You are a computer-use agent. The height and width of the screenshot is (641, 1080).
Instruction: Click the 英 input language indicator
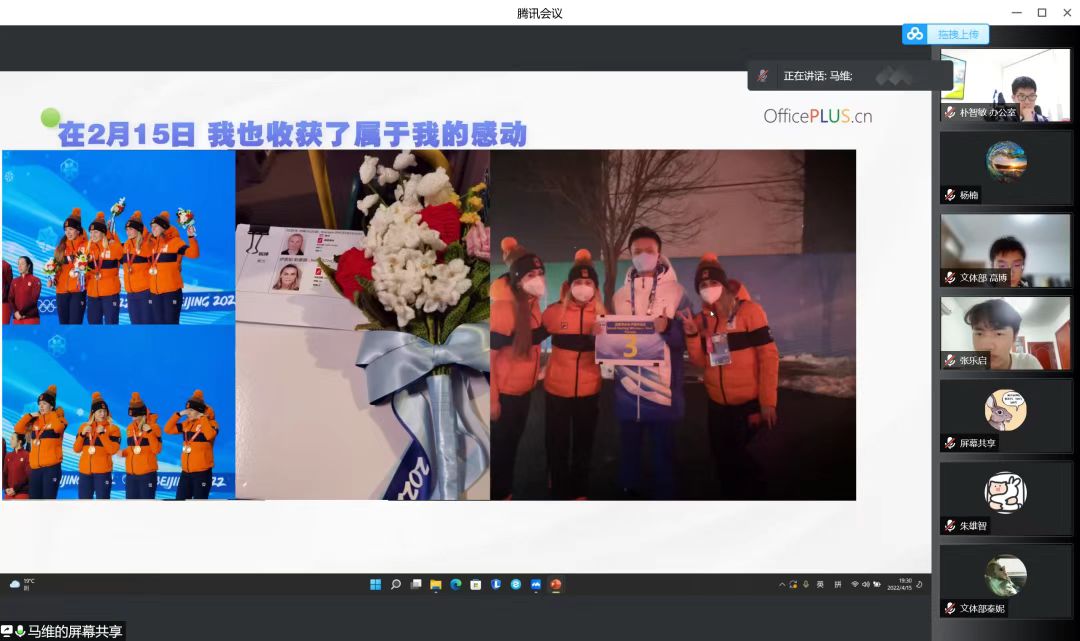click(820, 584)
